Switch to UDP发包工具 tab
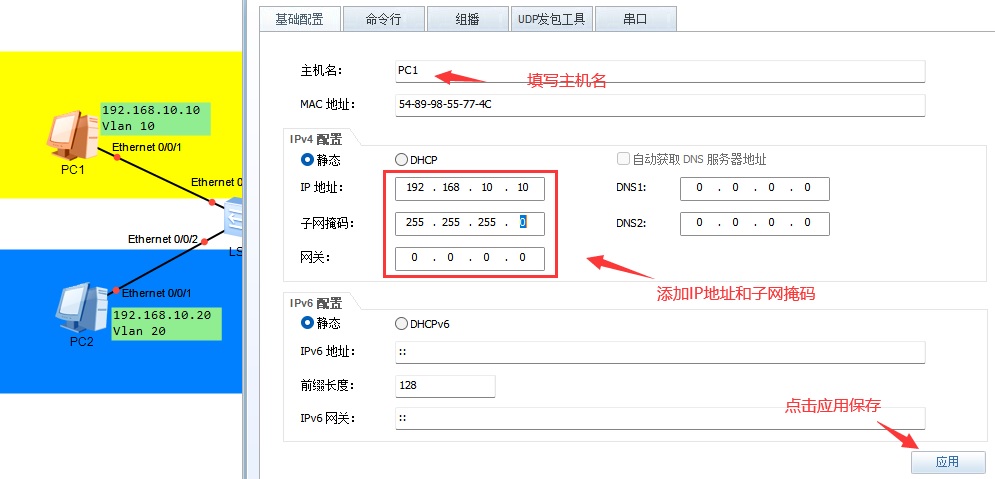Viewport: 995px width, 479px height. click(552, 19)
